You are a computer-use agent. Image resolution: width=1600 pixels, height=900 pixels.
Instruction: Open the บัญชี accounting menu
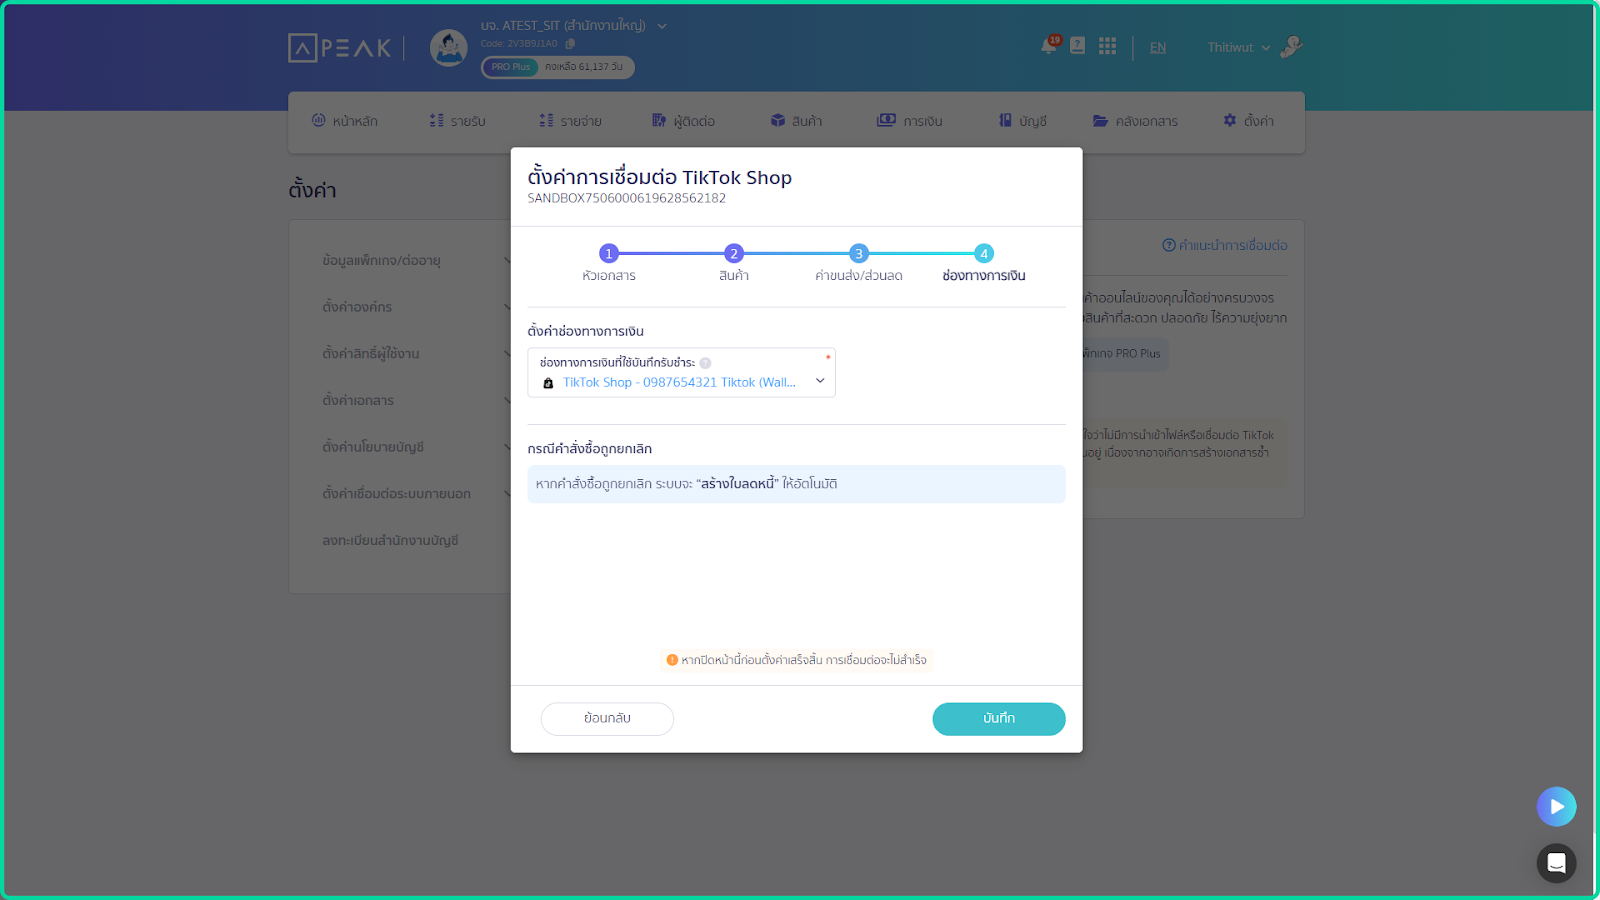[1023, 121]
